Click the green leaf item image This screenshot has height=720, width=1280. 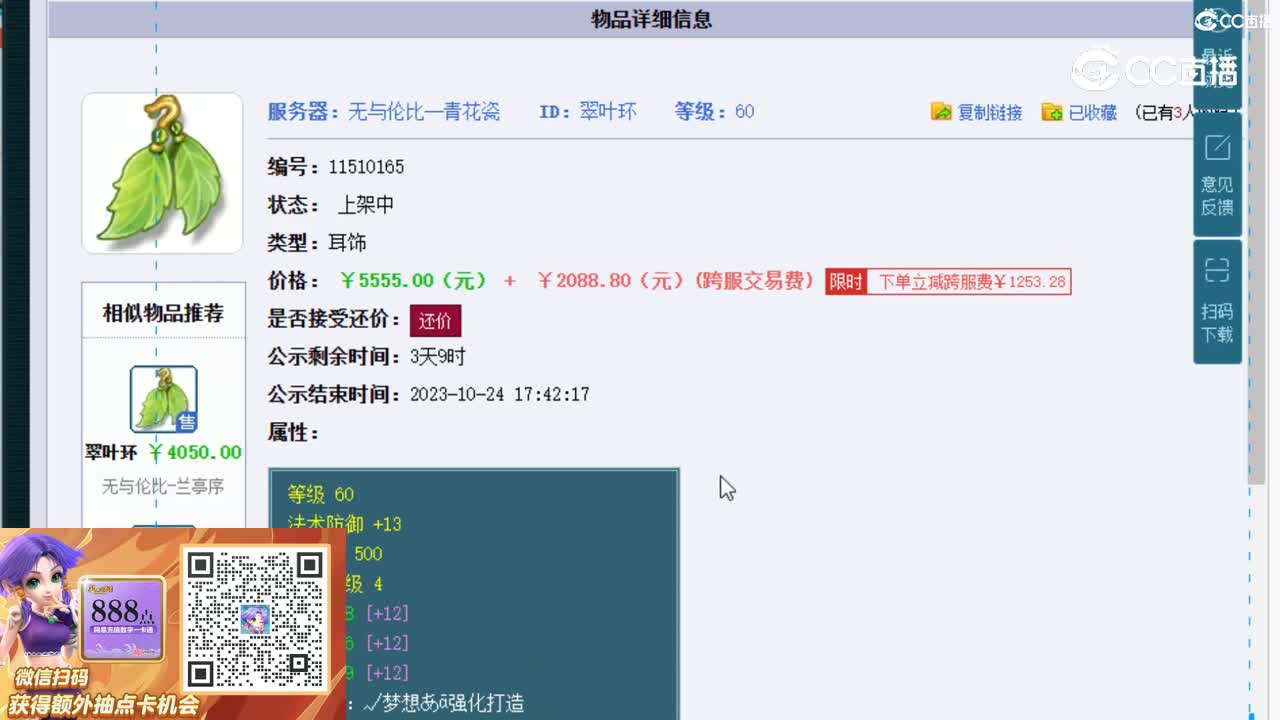162,172
